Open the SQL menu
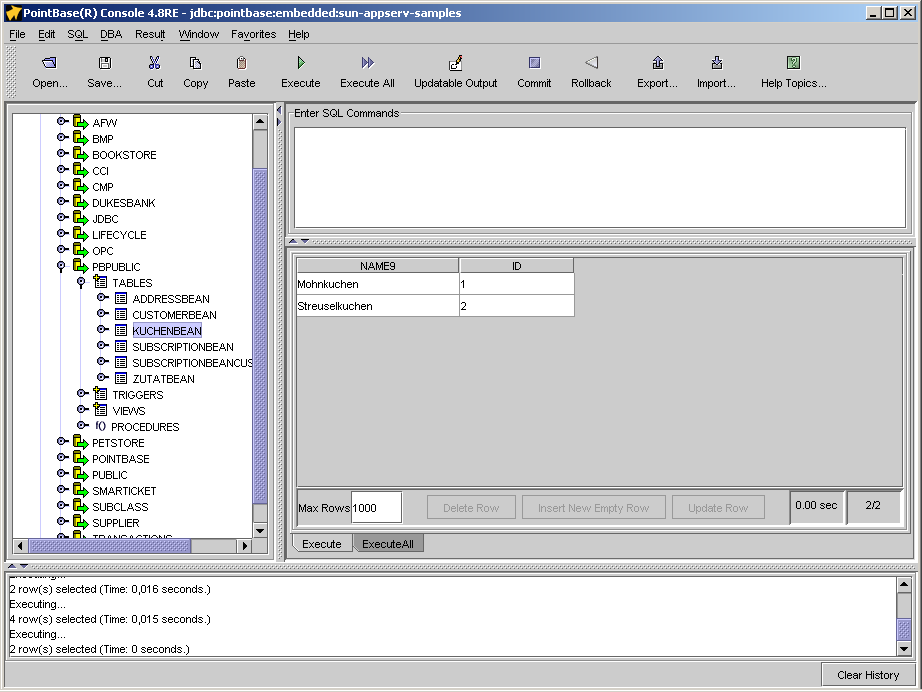 click(78, 34)
